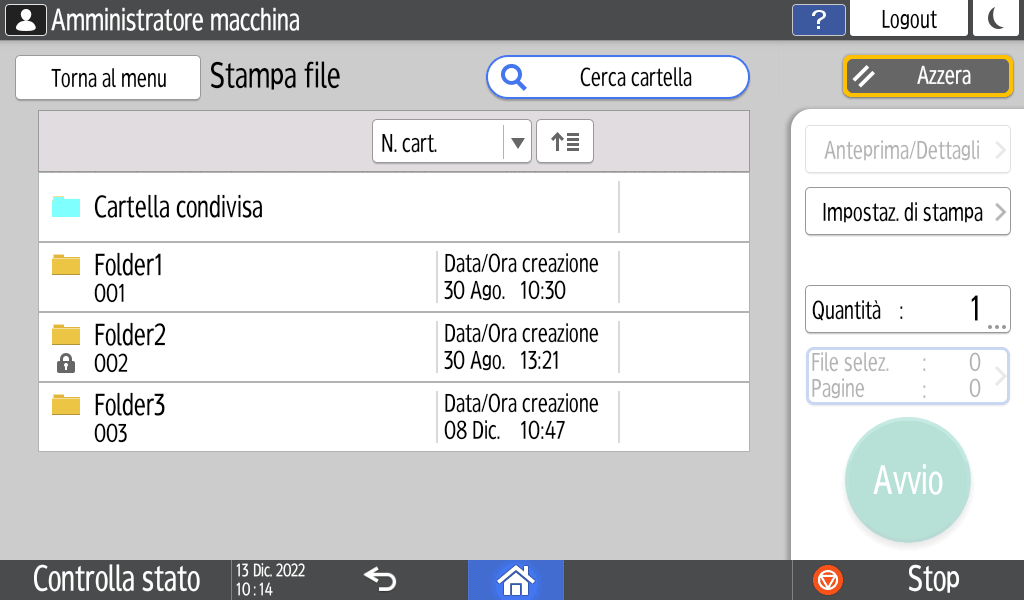
Task: Click the magnifier in Cerca cartella
Action: (514, 78)
